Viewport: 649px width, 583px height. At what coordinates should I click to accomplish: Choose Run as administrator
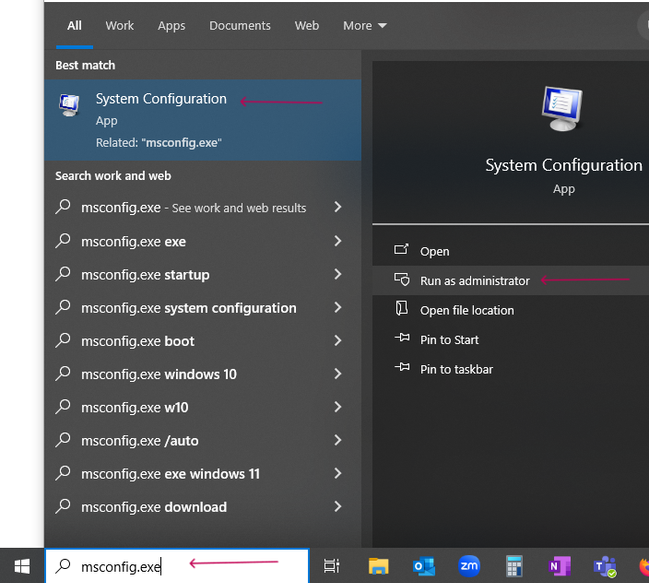coord(474,281)
